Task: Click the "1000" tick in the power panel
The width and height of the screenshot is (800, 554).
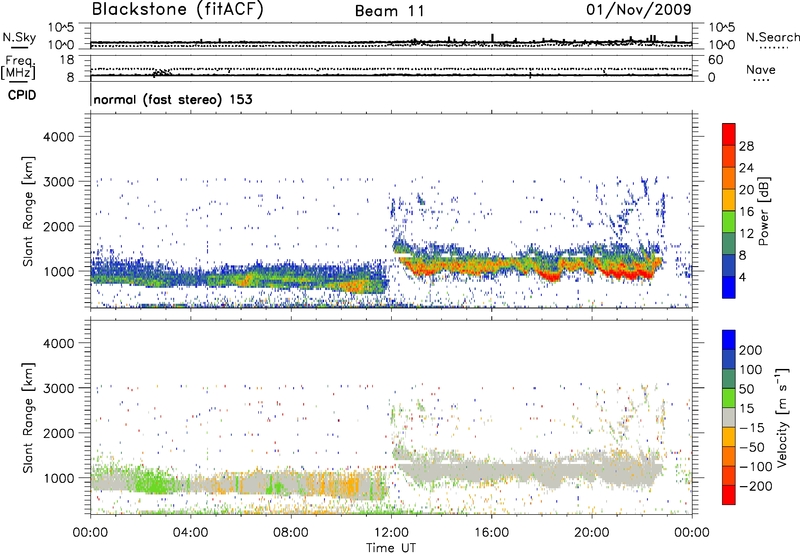Action: pyautogui.click(x=58, y=271)
